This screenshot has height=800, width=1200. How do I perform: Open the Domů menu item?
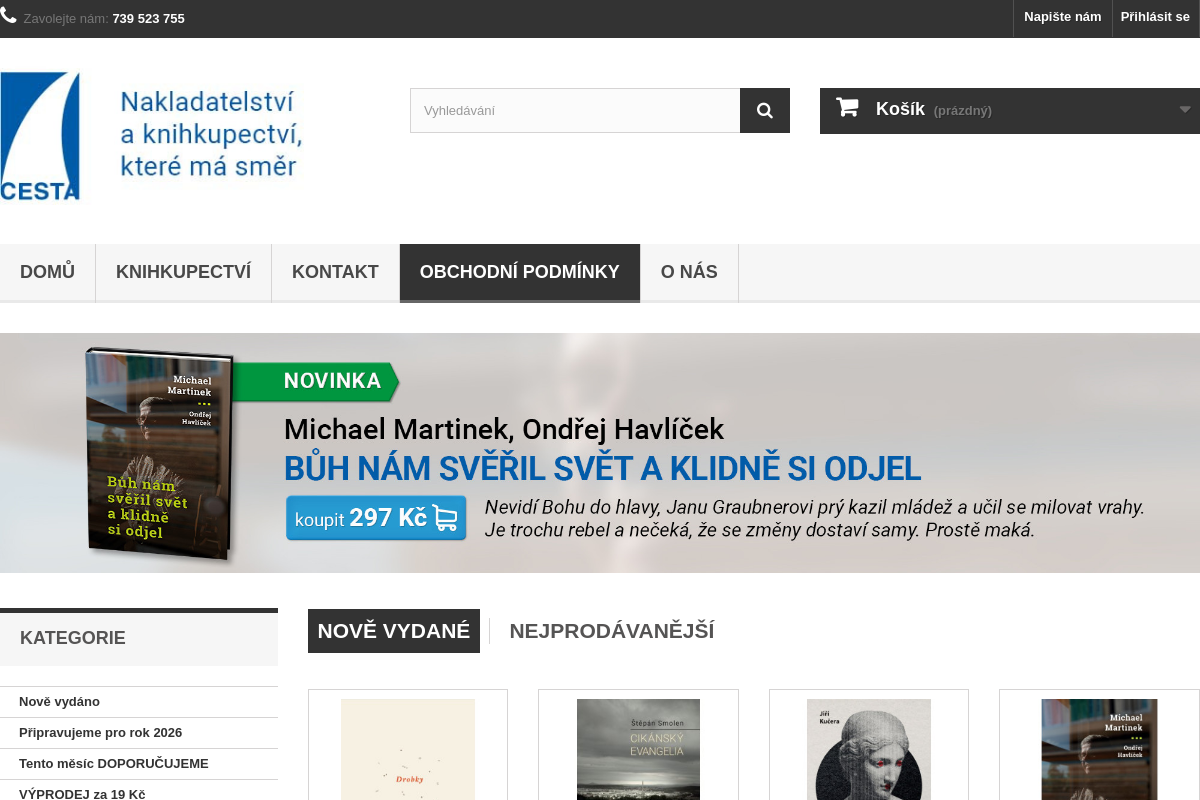tap(47, 272)
